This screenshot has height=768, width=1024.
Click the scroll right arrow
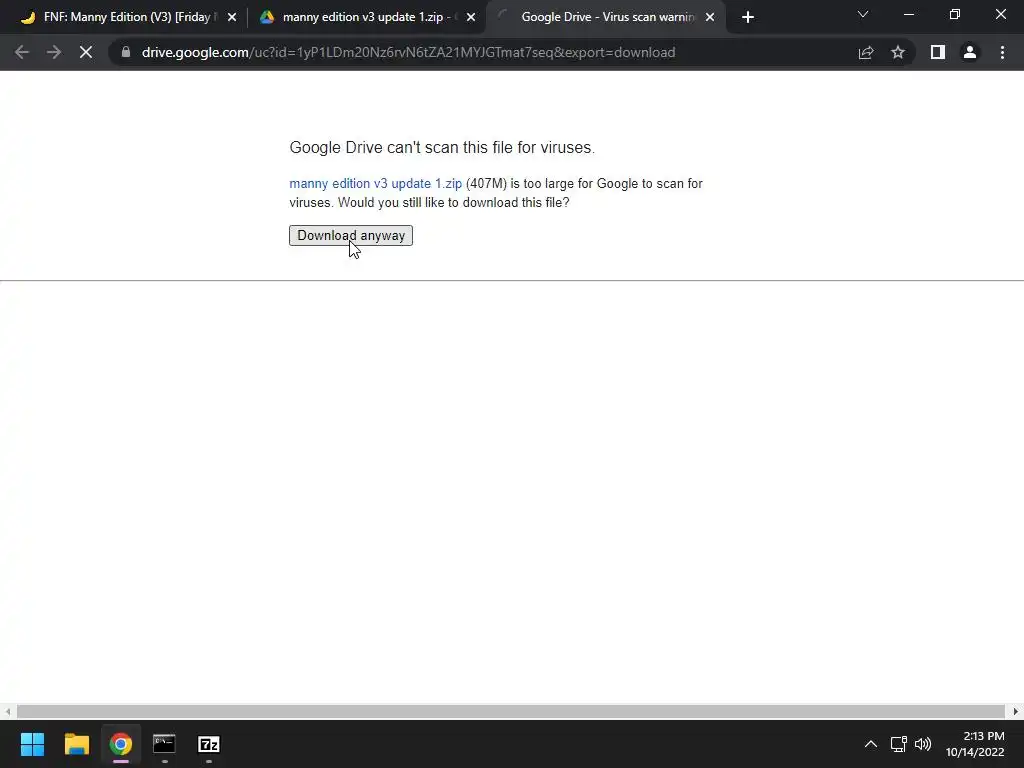pos(1016,711)
